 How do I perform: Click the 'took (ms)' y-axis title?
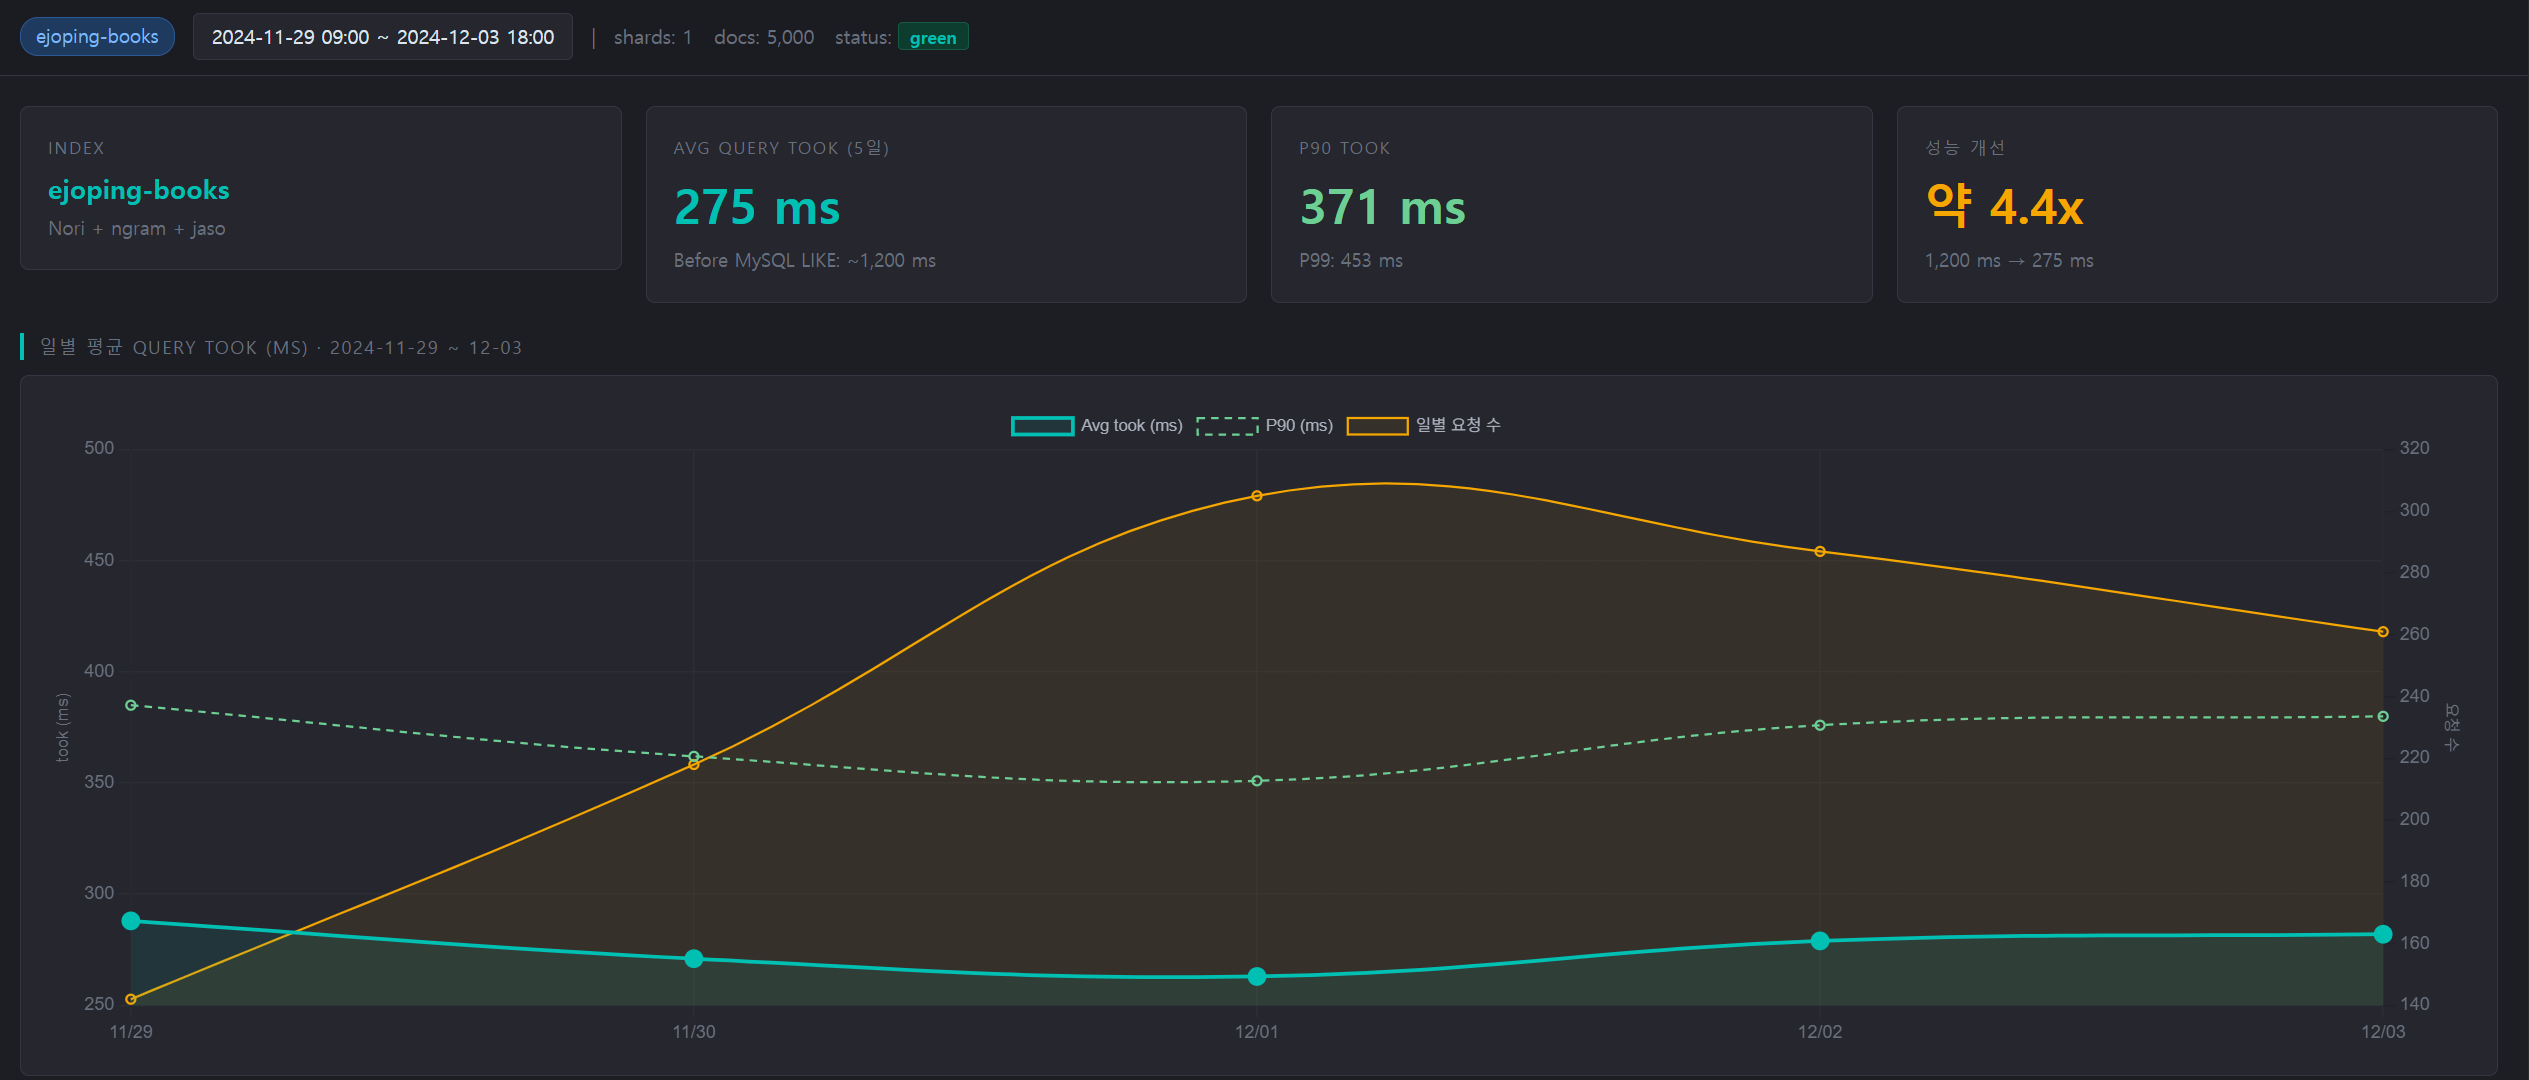[x=63, y=727]
